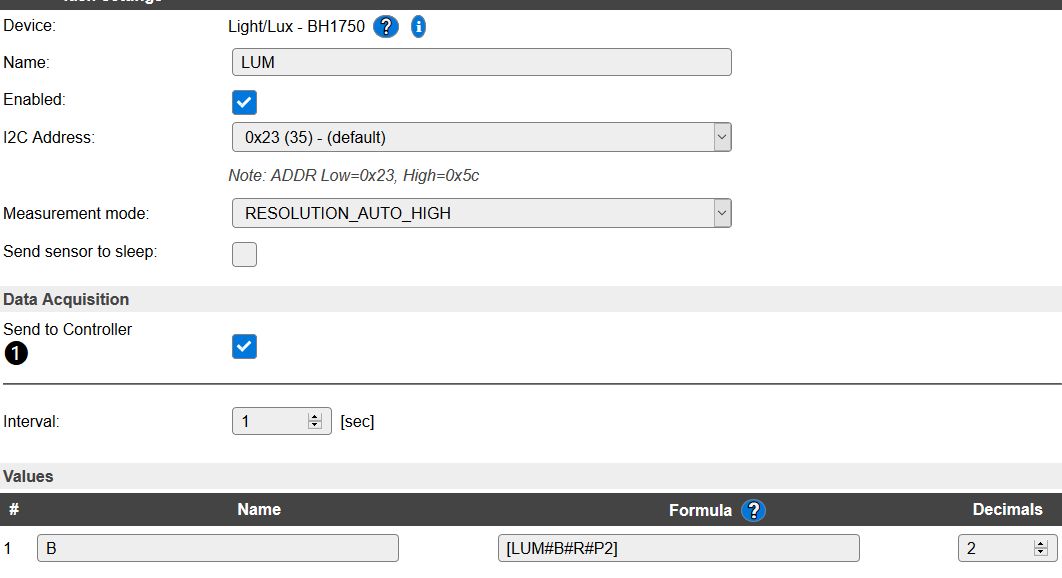Decrease the Interval spinner value
Screen dimensions: 1062x578
click(x=314, y=426)
